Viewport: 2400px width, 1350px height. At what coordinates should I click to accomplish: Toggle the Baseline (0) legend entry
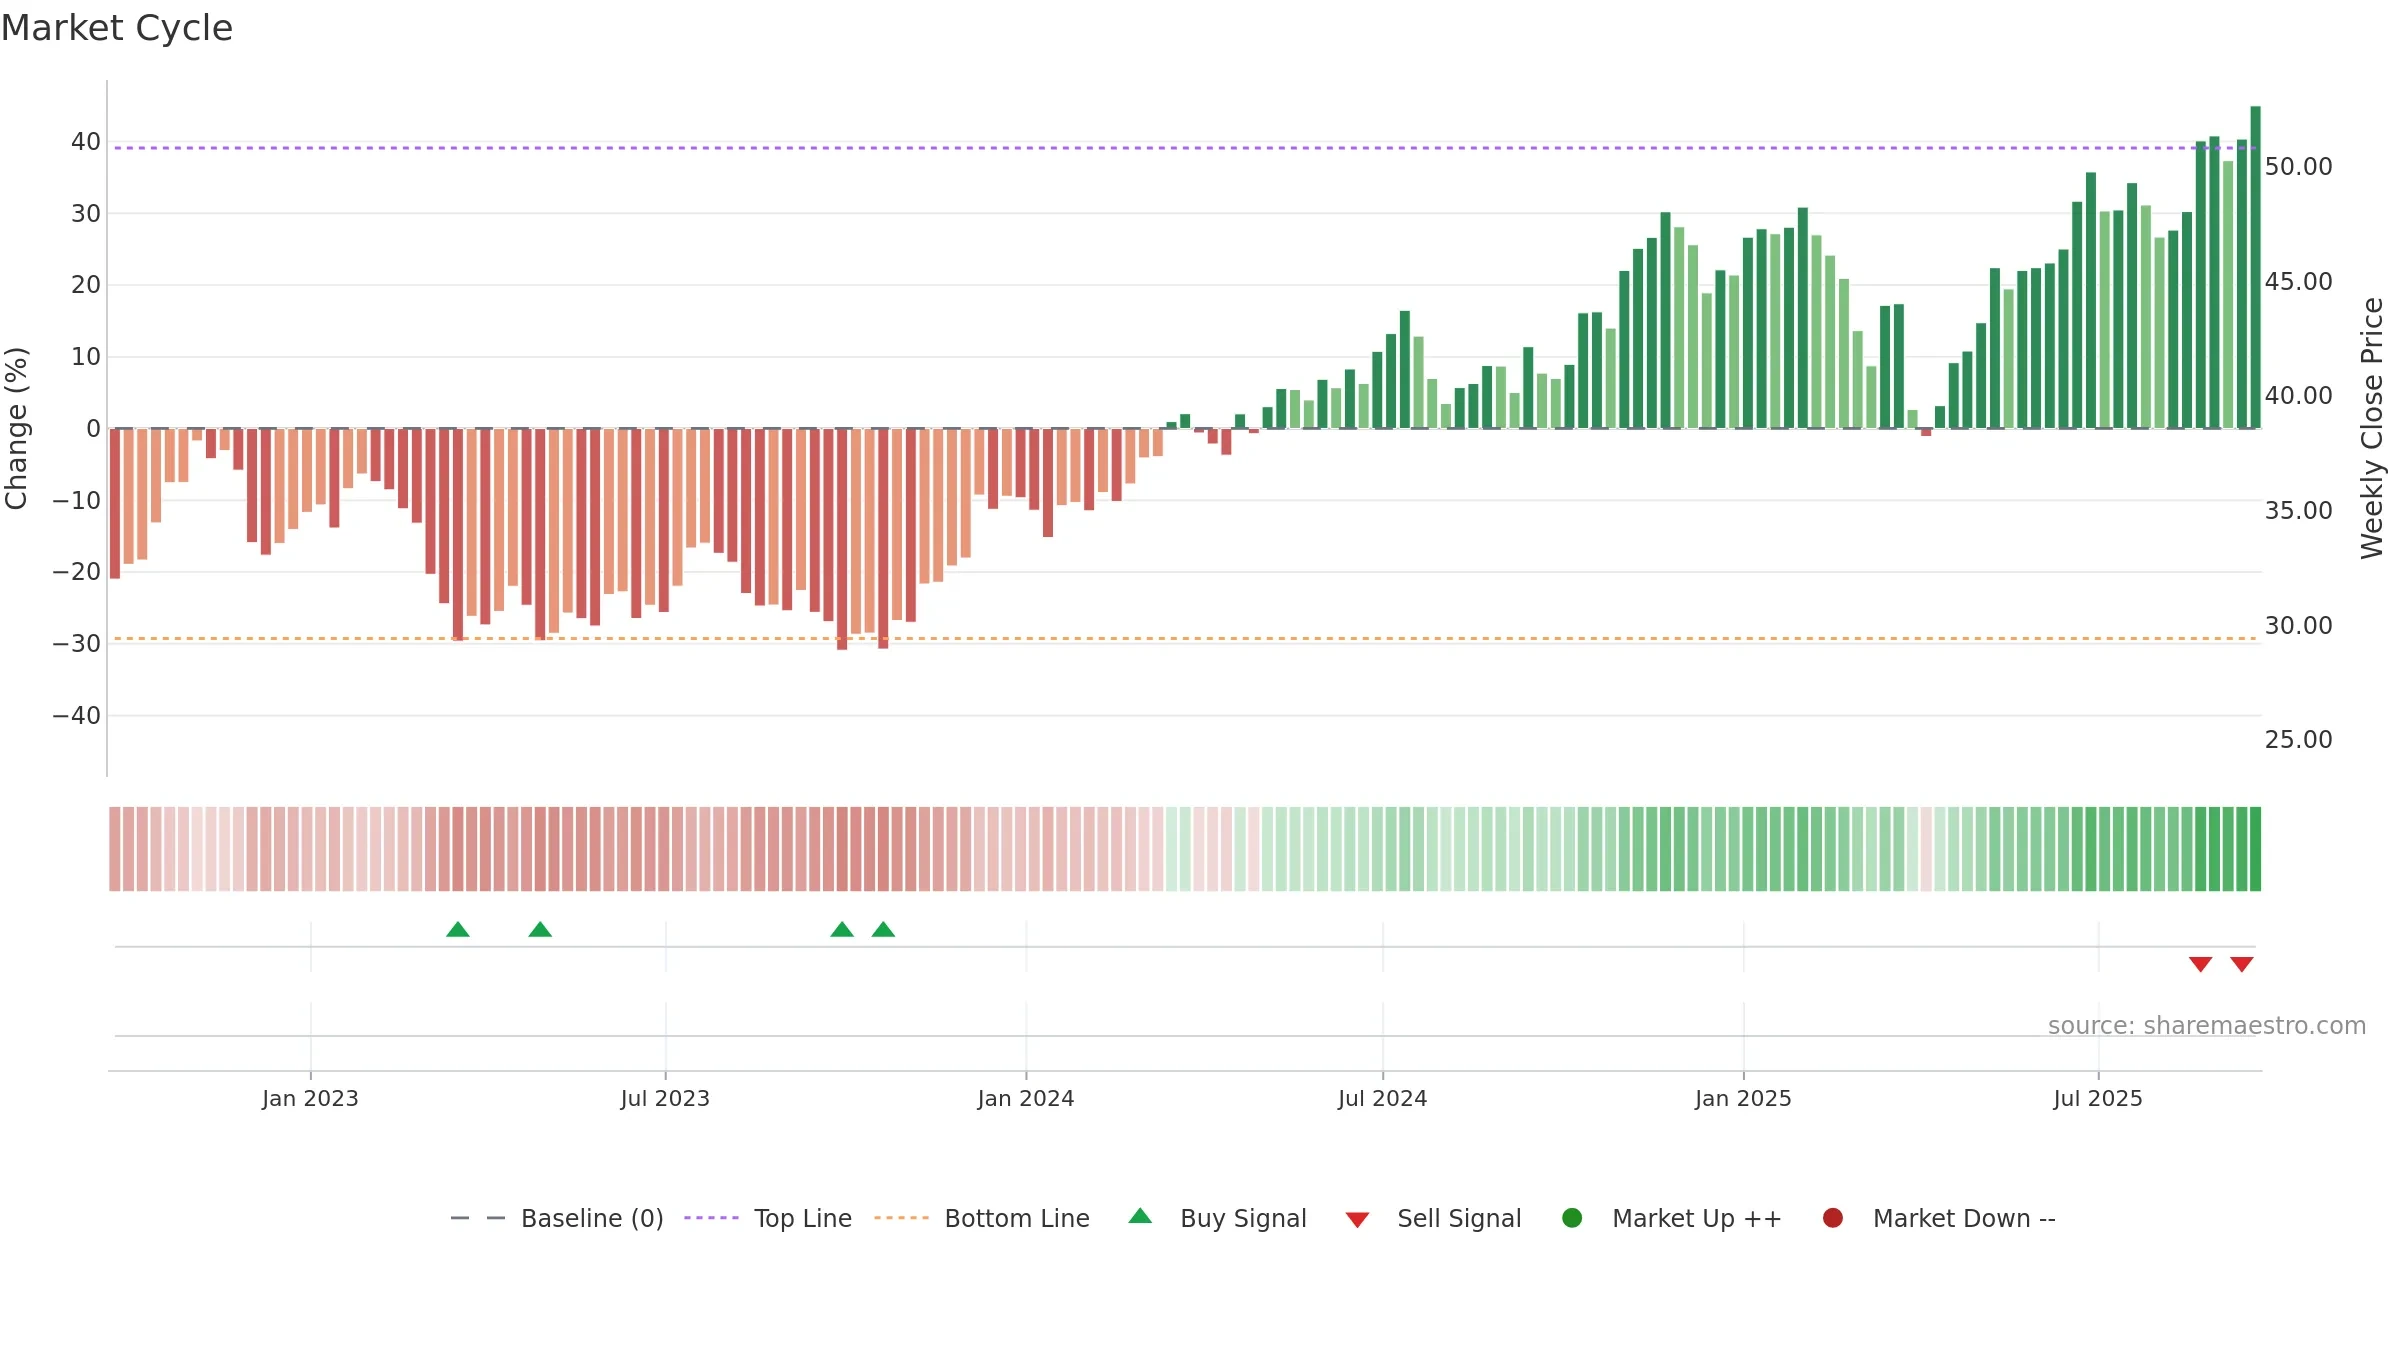point(557,1218)
